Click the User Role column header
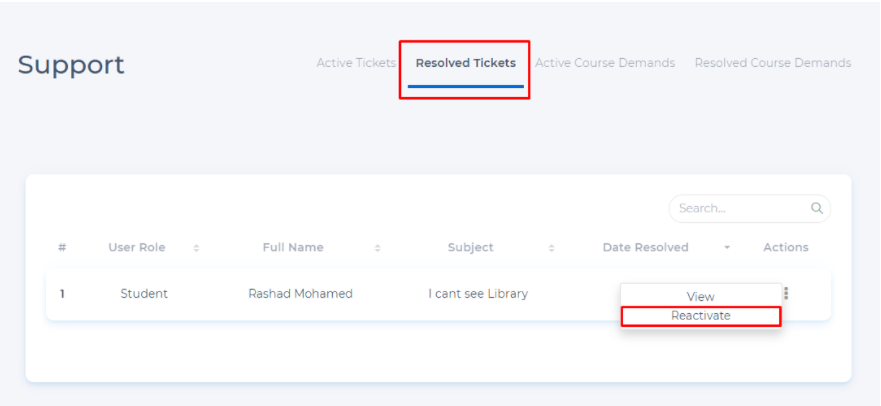 tap(137, 248)
